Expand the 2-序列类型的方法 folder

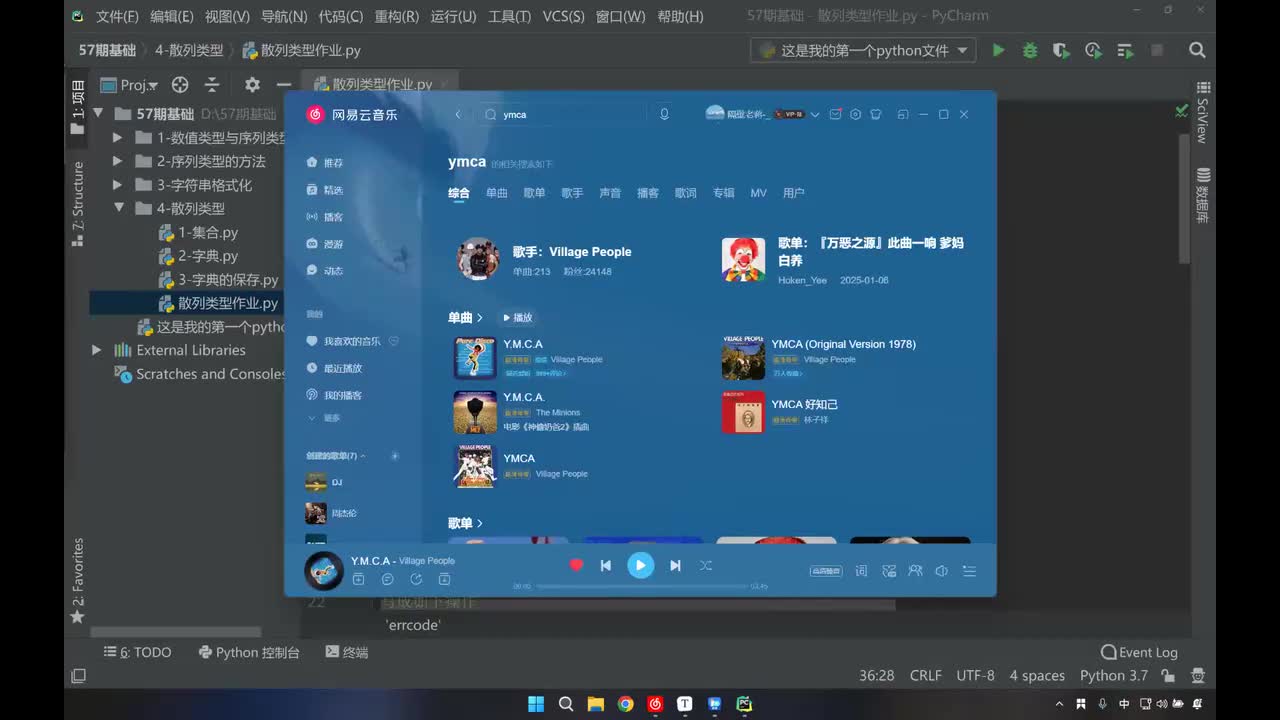point(118,161)
